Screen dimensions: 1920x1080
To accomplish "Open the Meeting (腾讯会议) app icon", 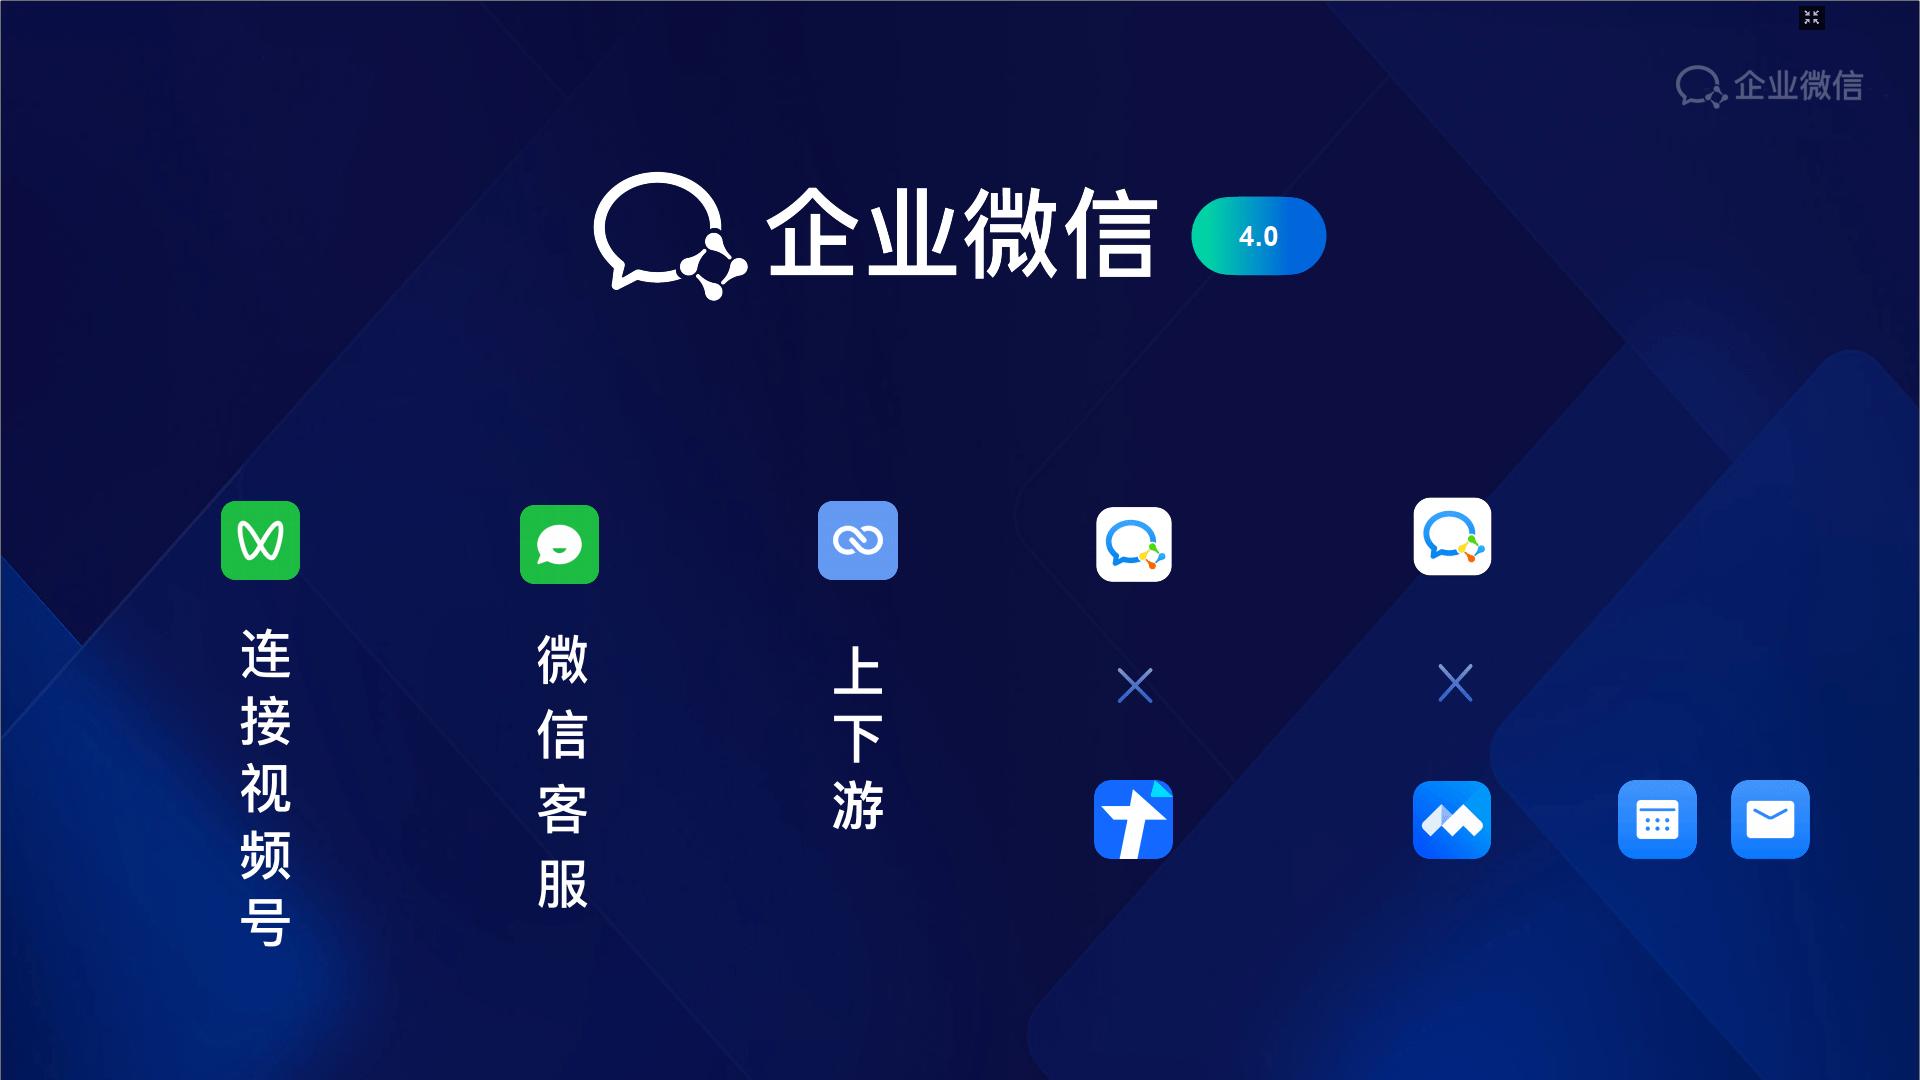I will point(1451,818).
